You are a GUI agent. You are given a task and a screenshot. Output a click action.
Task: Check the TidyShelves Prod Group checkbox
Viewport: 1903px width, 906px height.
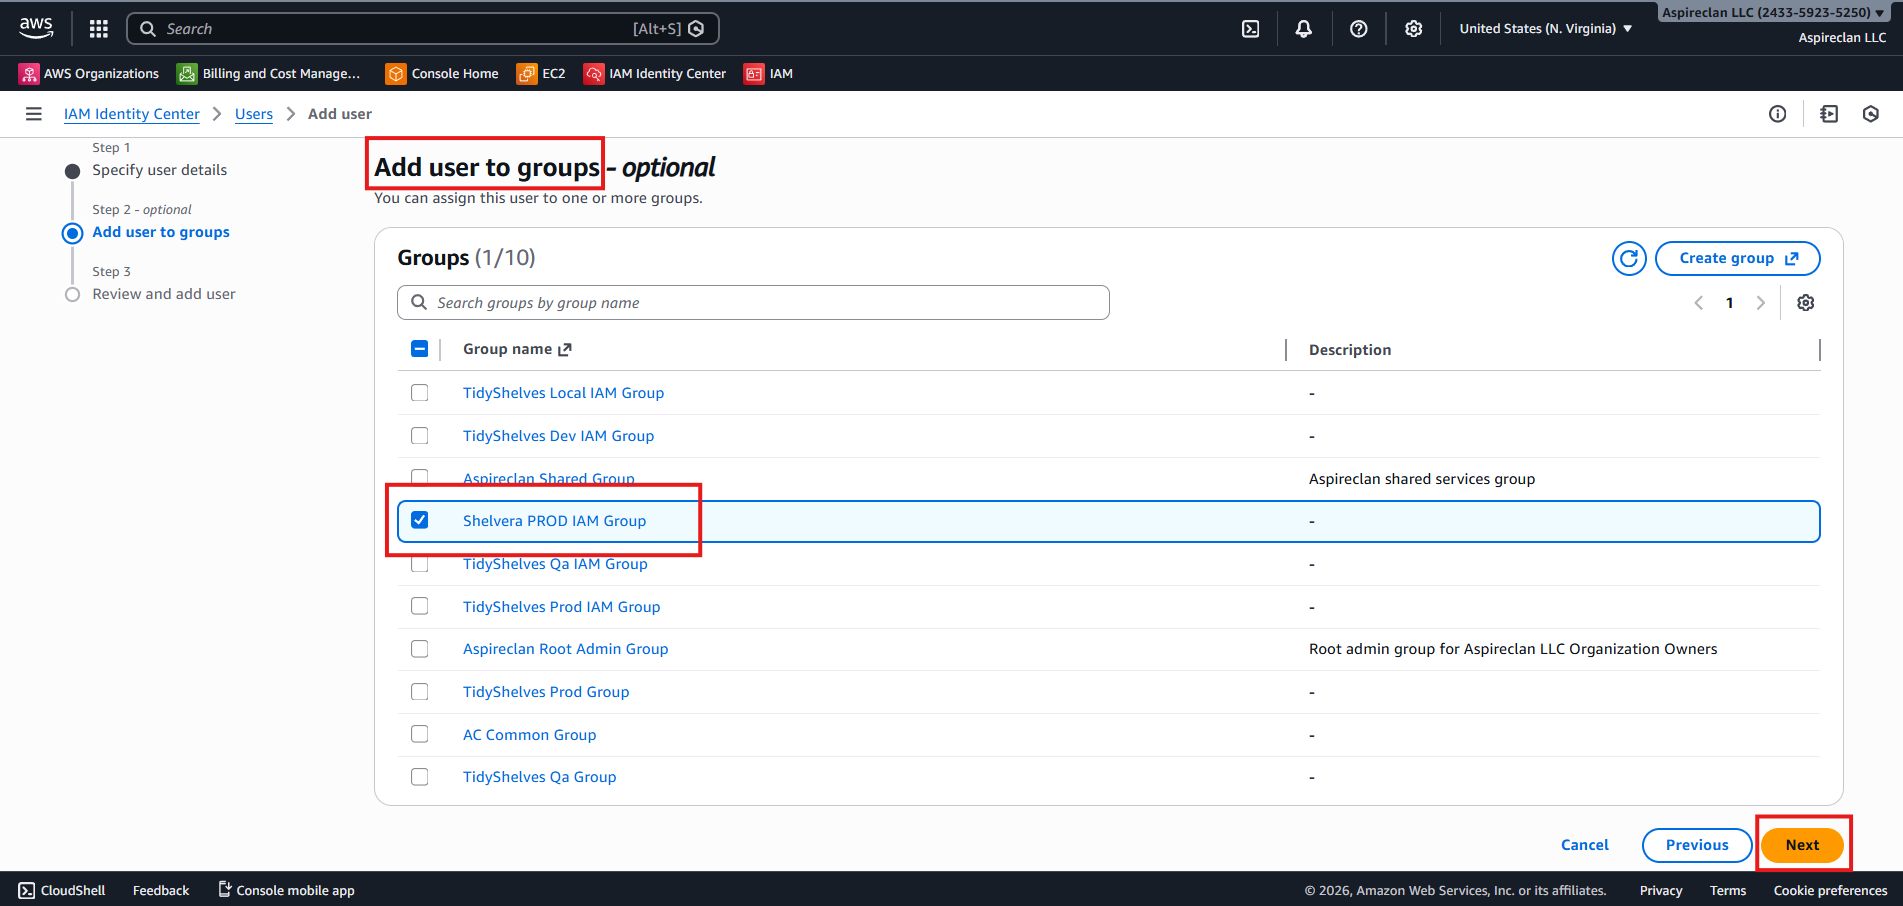420,692
